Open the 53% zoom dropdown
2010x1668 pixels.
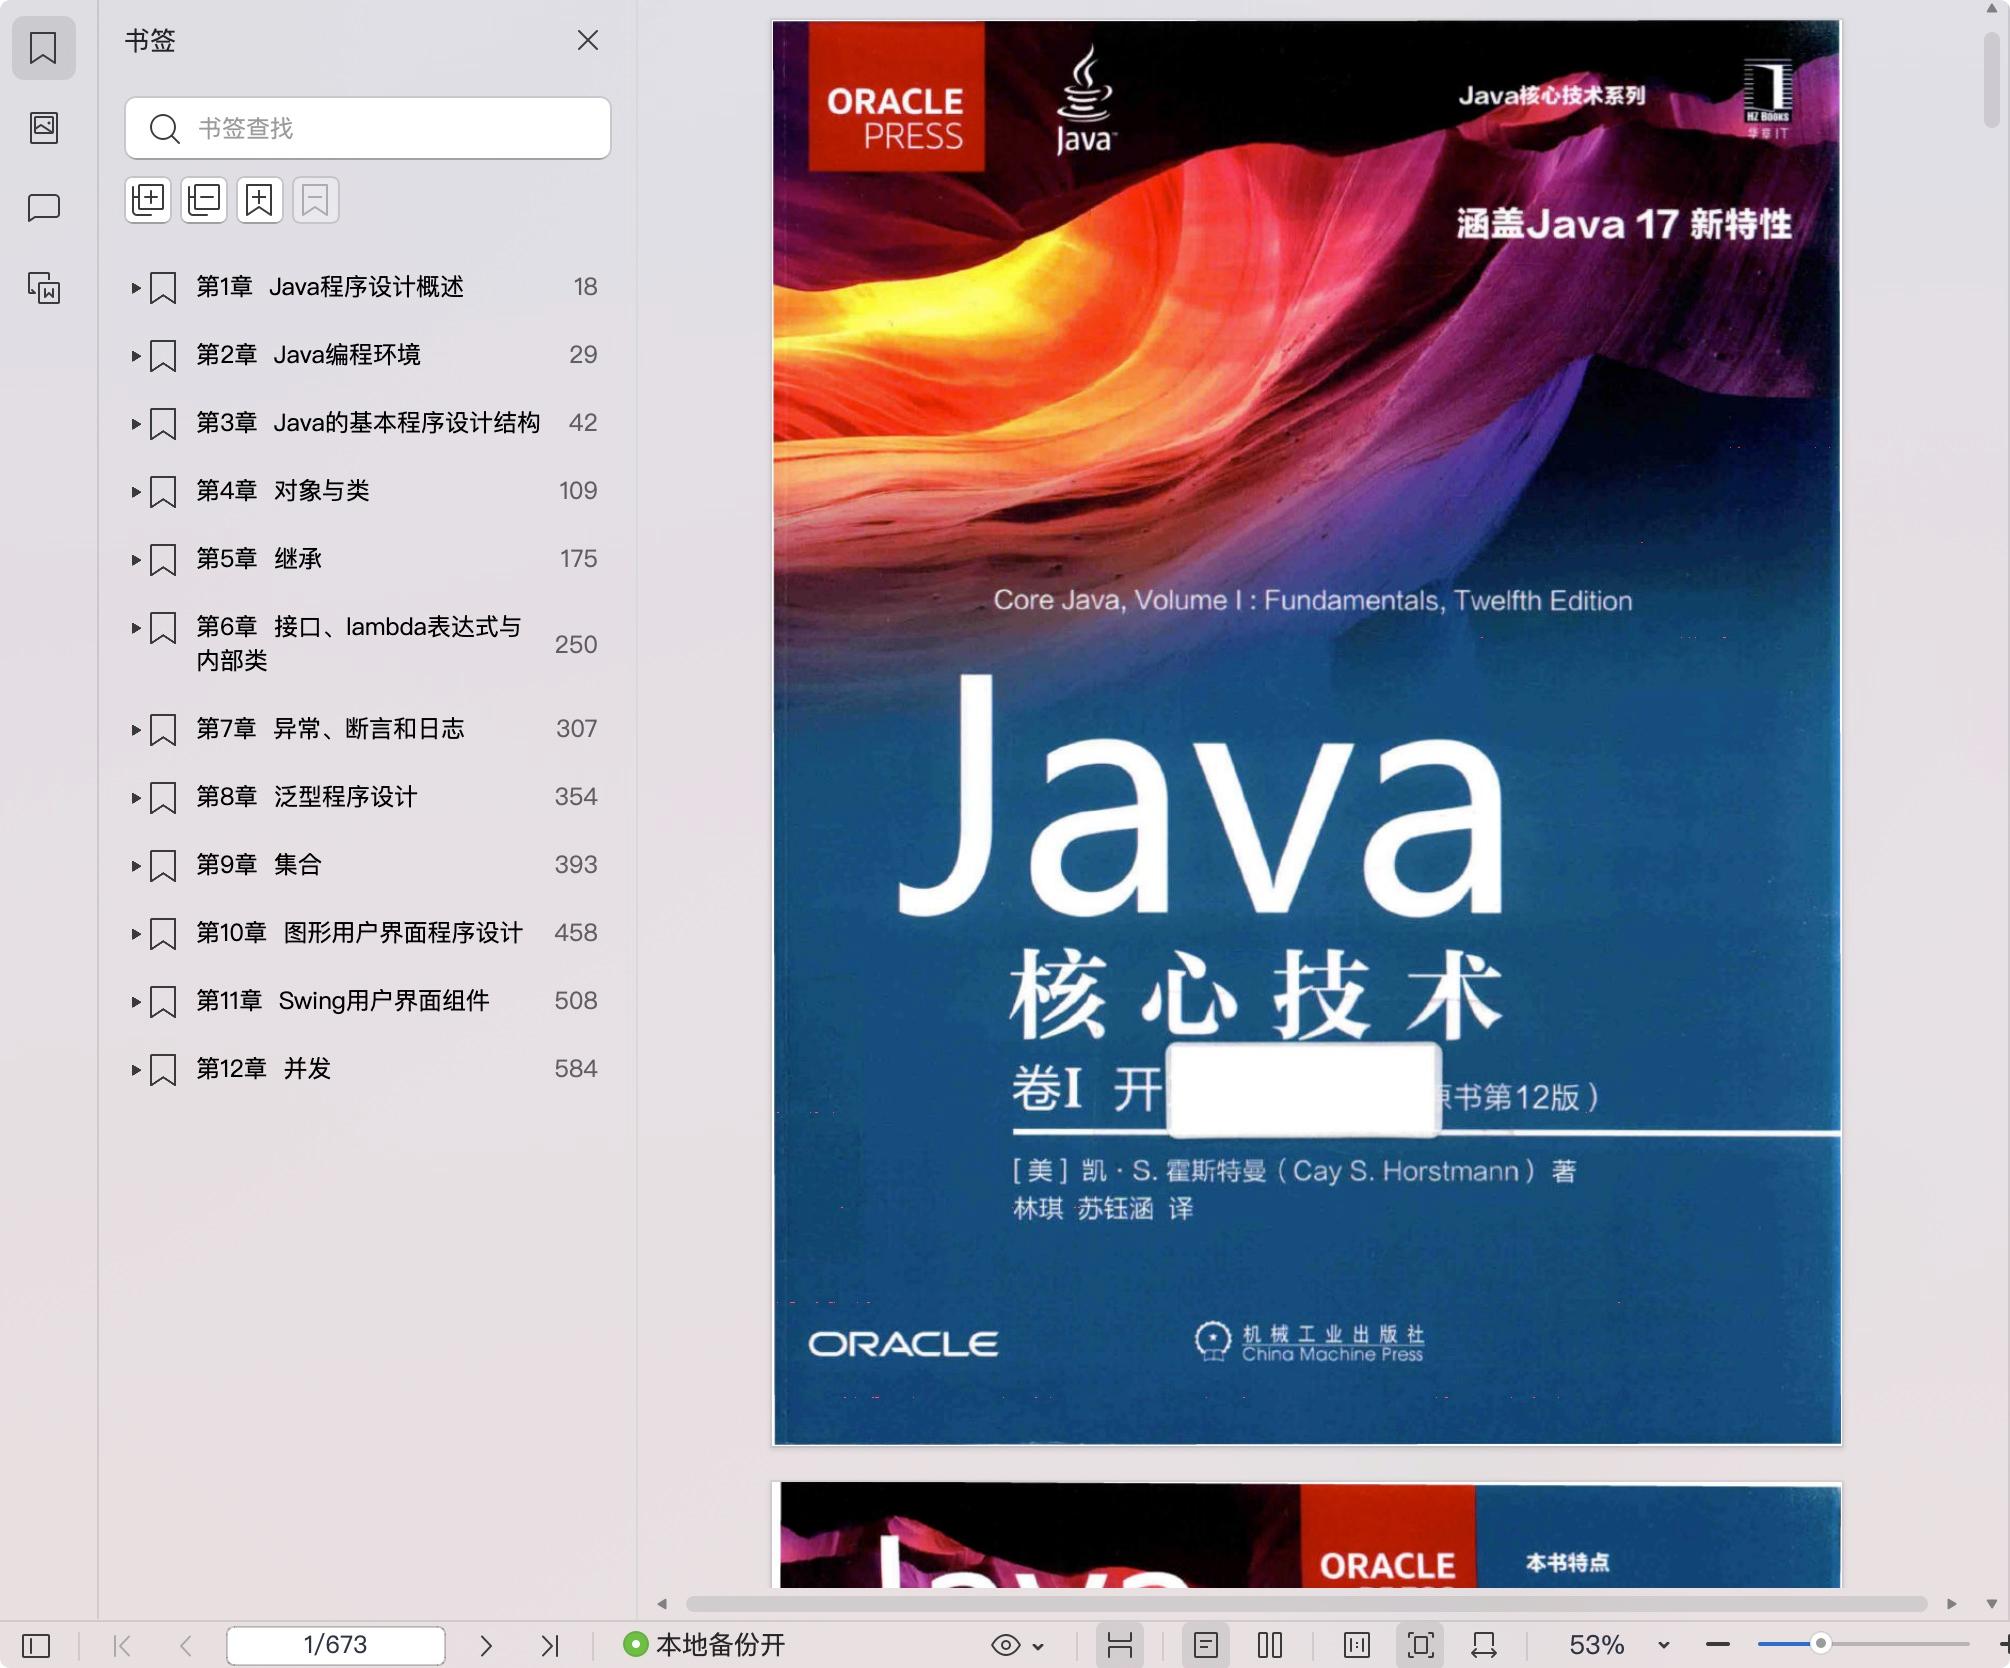(1664, 1646)
